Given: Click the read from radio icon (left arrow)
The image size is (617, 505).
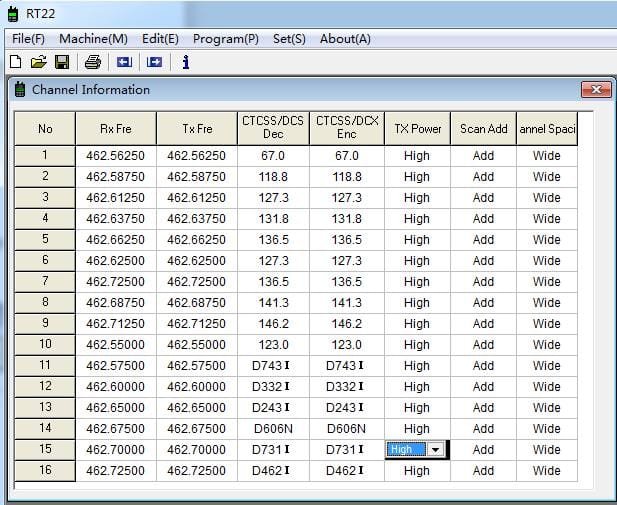Looking at the screenshot, I should pyautogui.click(x=124, y=62).
